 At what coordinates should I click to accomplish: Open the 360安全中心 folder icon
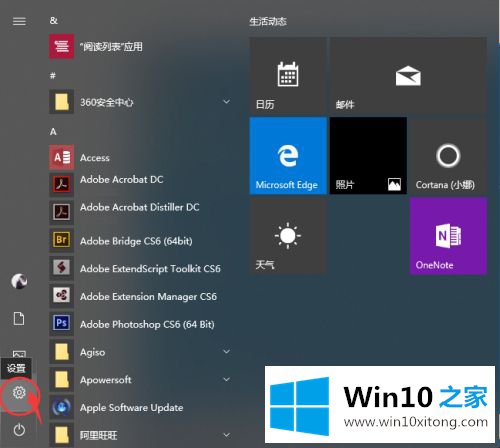point(61,102)
